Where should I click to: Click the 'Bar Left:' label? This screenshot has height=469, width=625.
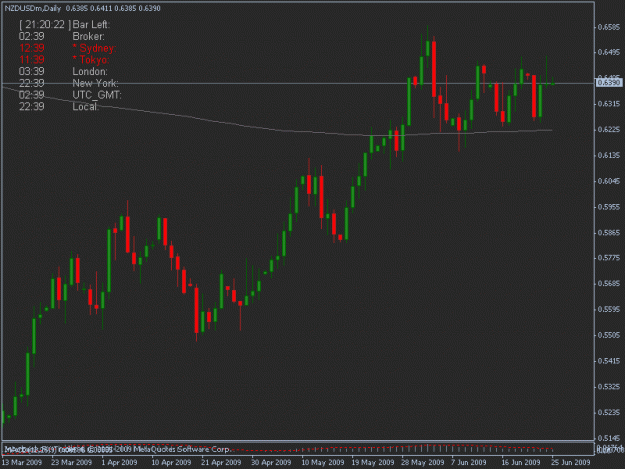pos(91,25)
